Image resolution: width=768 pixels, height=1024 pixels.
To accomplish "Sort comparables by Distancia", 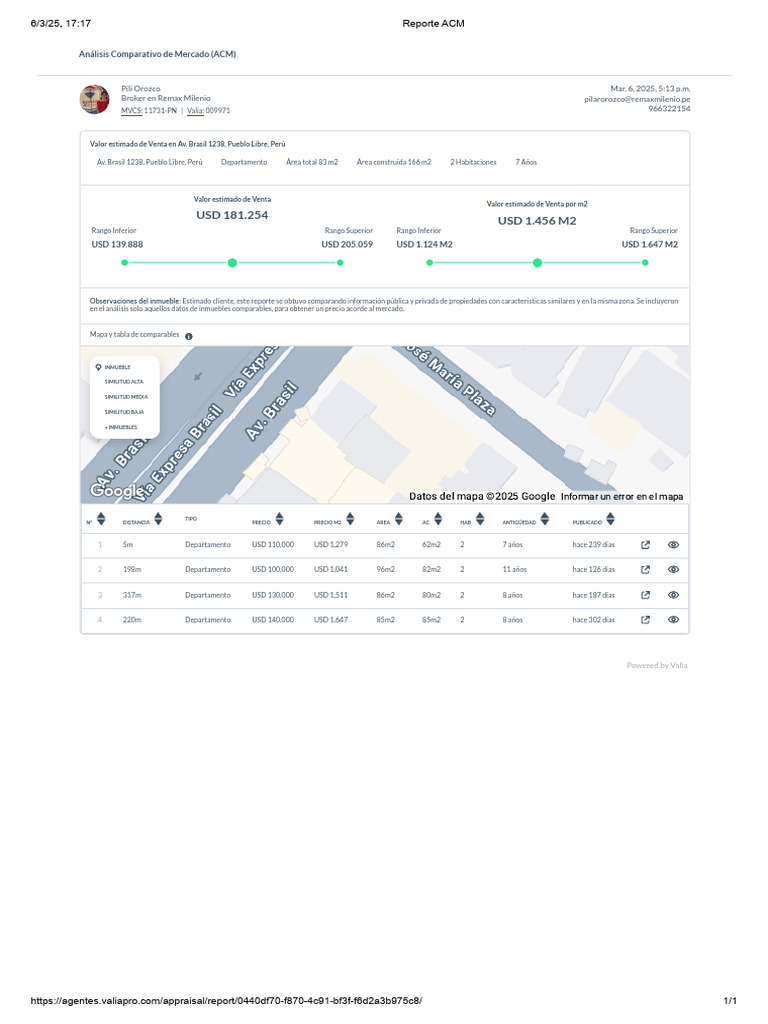I will 159,520.
